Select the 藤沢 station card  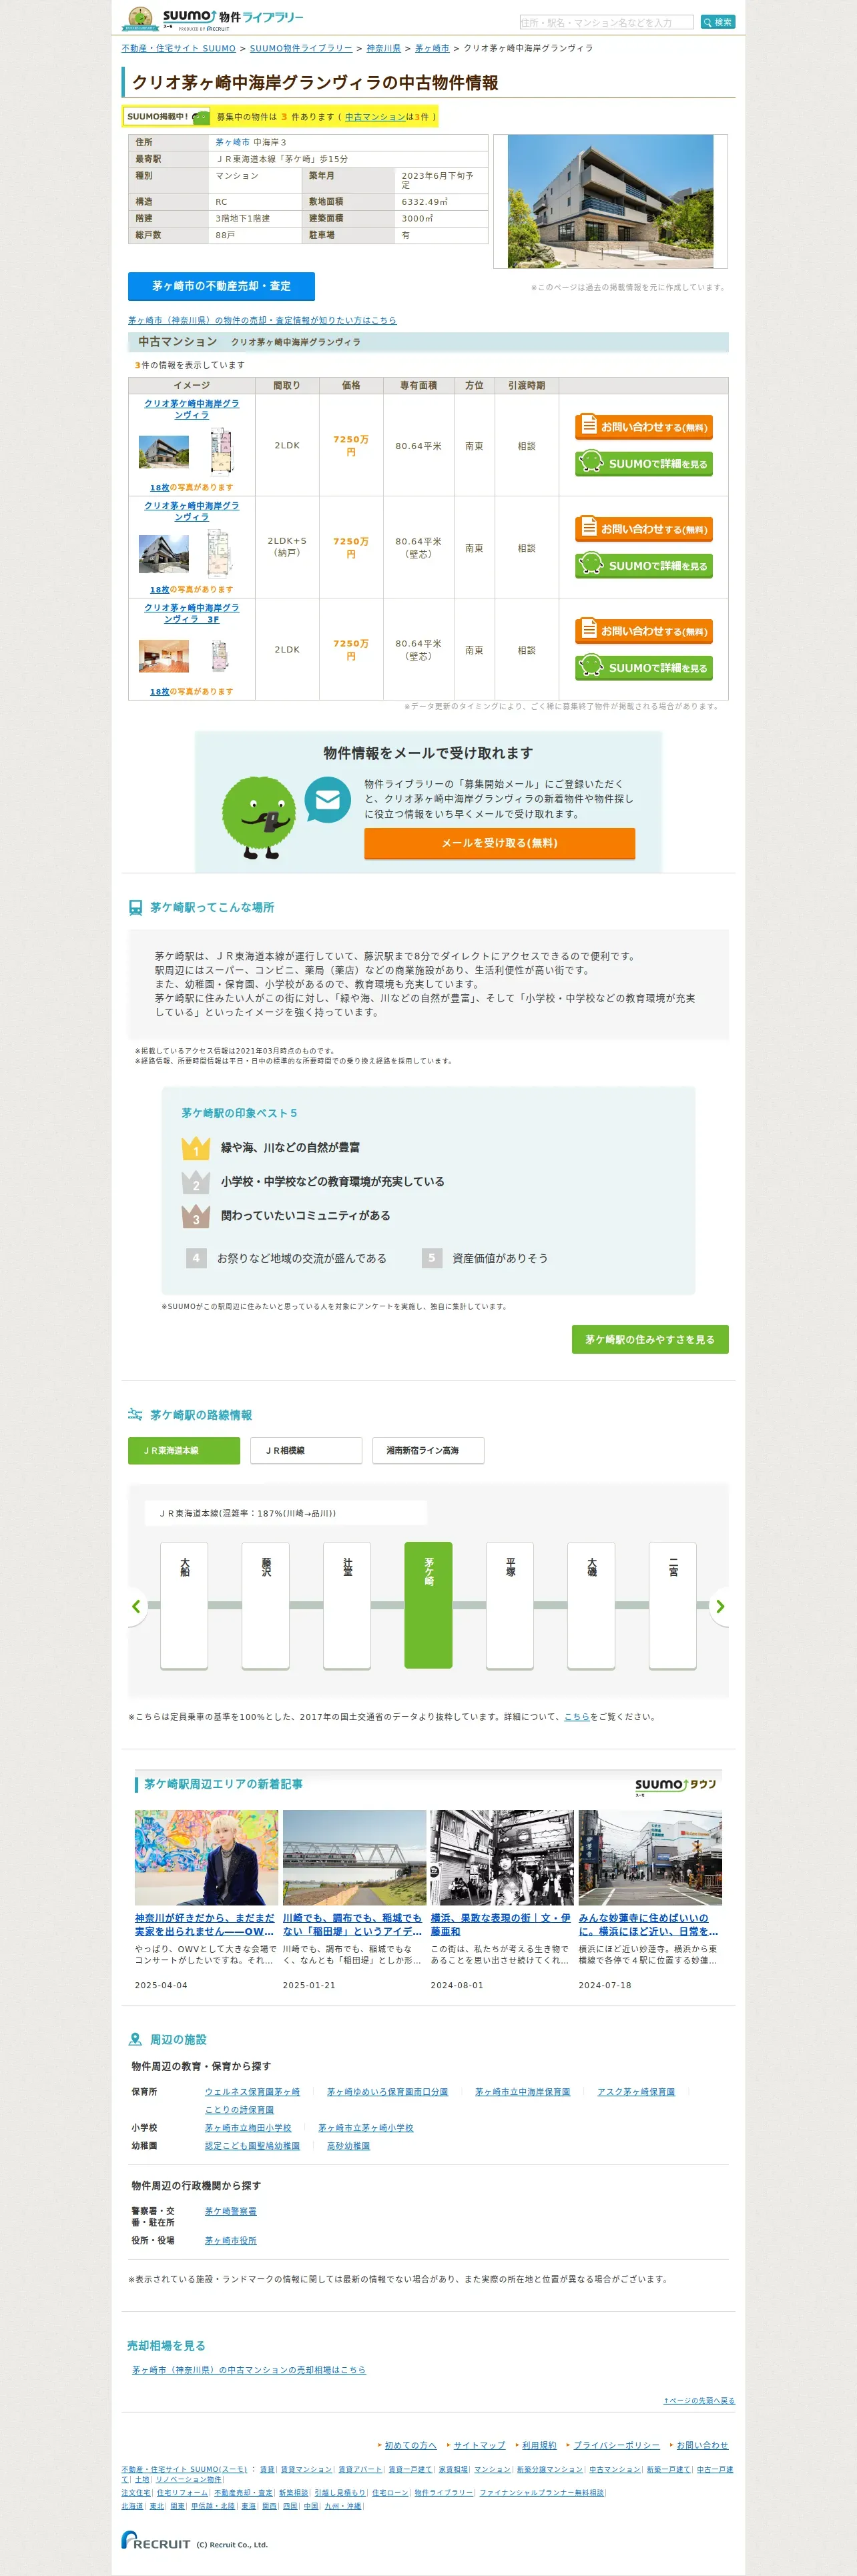[266, 1606]
